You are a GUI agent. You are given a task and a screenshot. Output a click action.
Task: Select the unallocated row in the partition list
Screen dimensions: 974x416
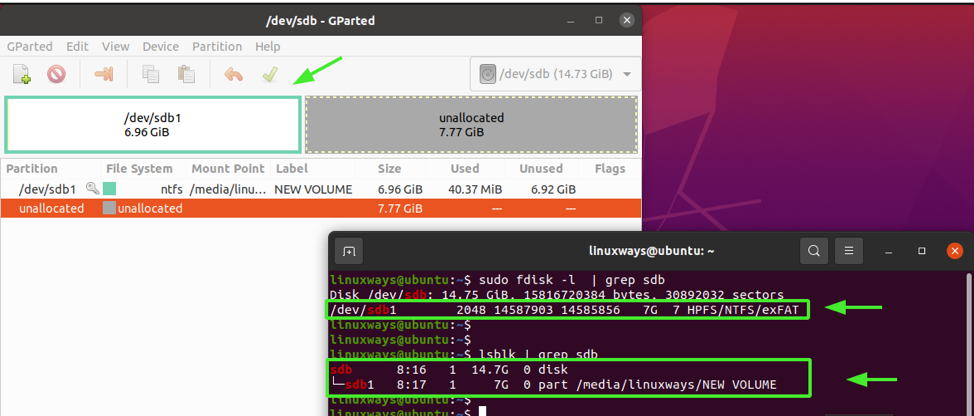pyautogui.click(x=321, y=208)
